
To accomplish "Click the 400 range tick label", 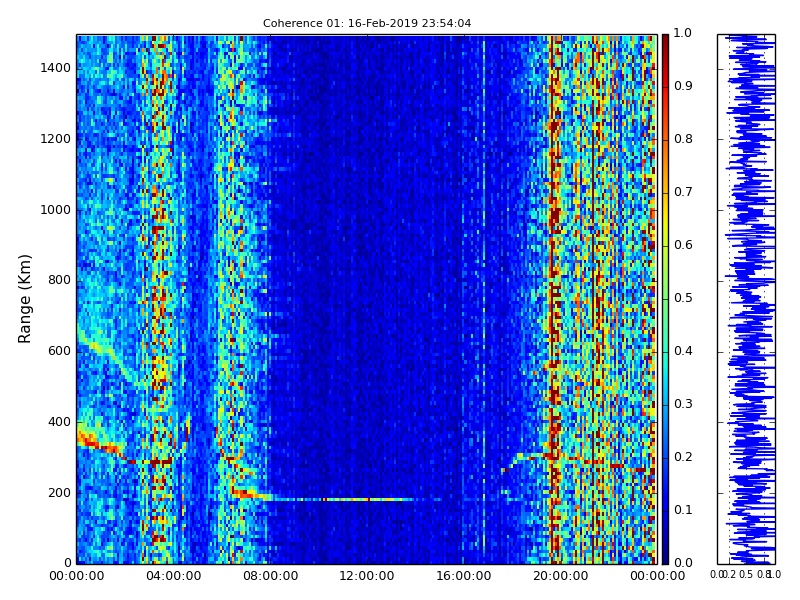I will tap(59, 422).
